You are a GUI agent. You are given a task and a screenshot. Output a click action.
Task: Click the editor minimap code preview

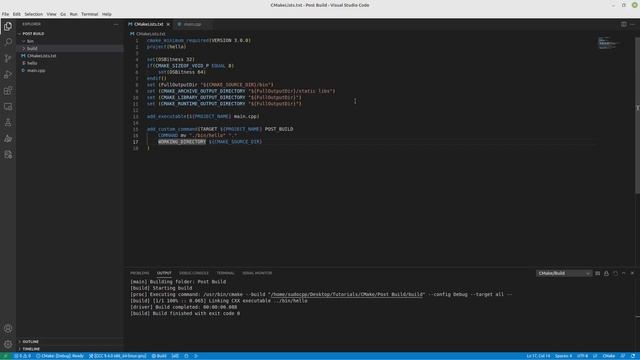click(x=608, y=42)
